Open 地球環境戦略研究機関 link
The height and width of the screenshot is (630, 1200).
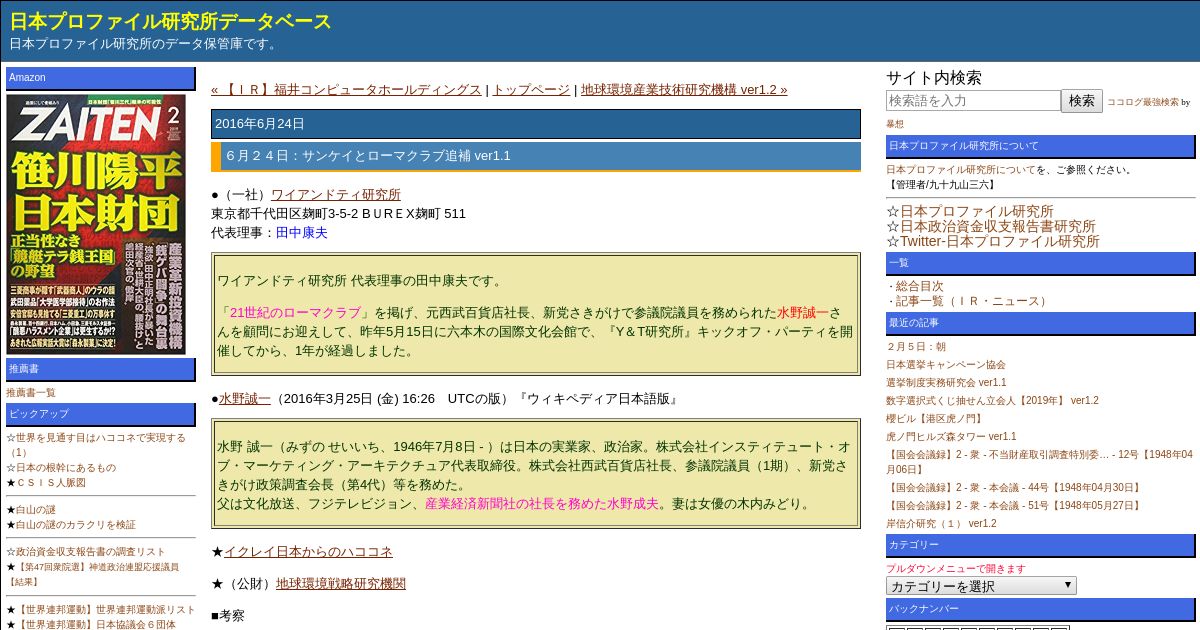(341, 583)
